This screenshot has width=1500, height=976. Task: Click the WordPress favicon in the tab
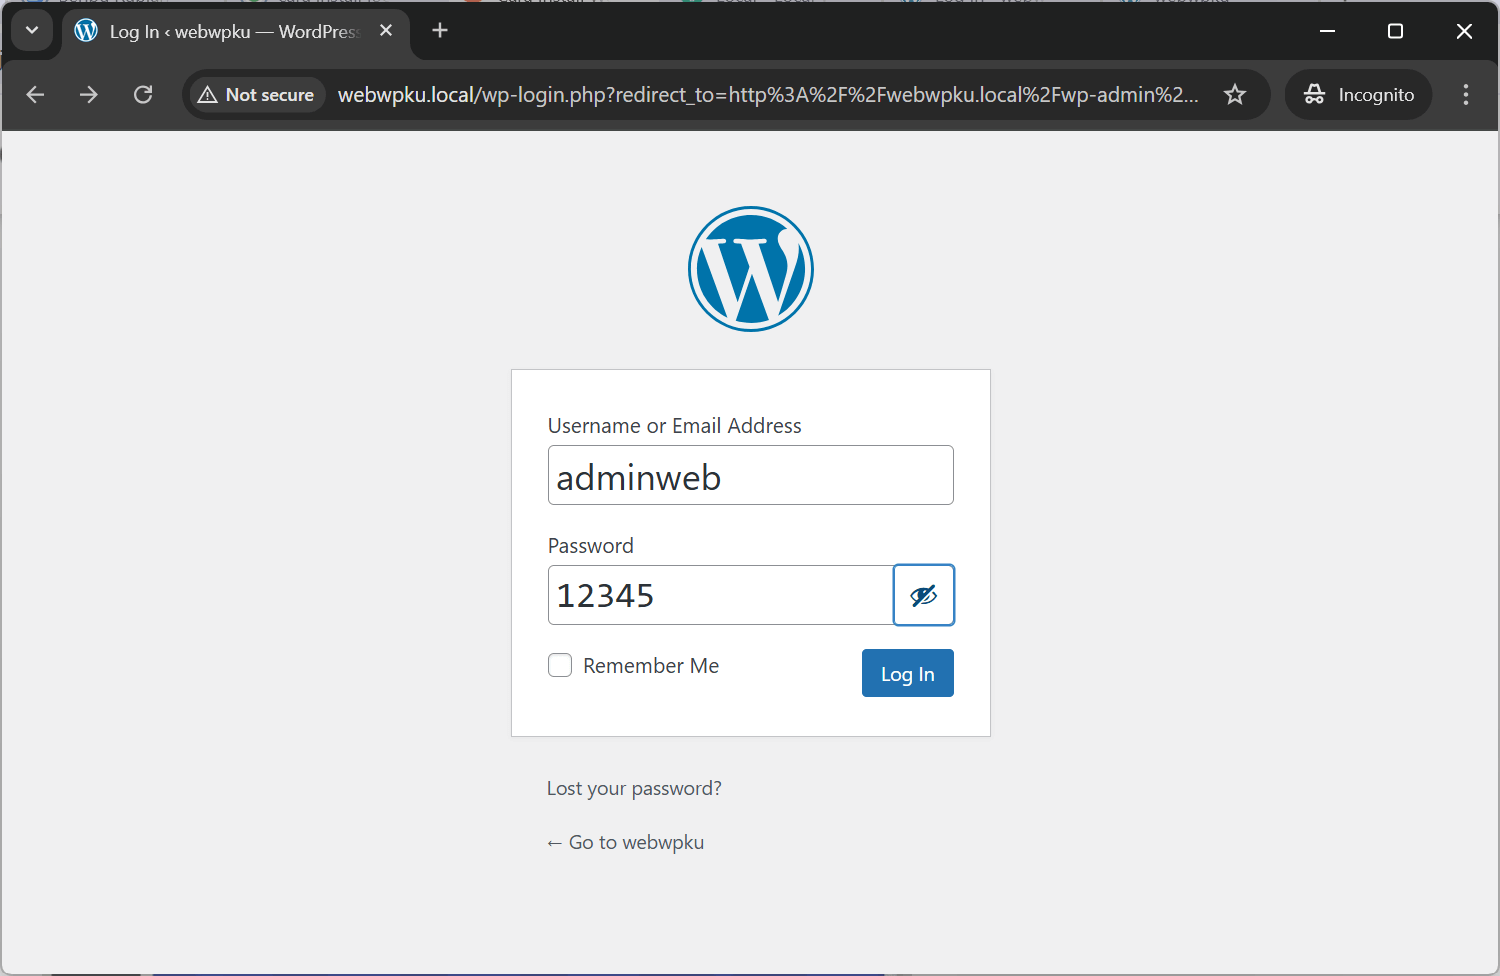[x=86, y=30]
